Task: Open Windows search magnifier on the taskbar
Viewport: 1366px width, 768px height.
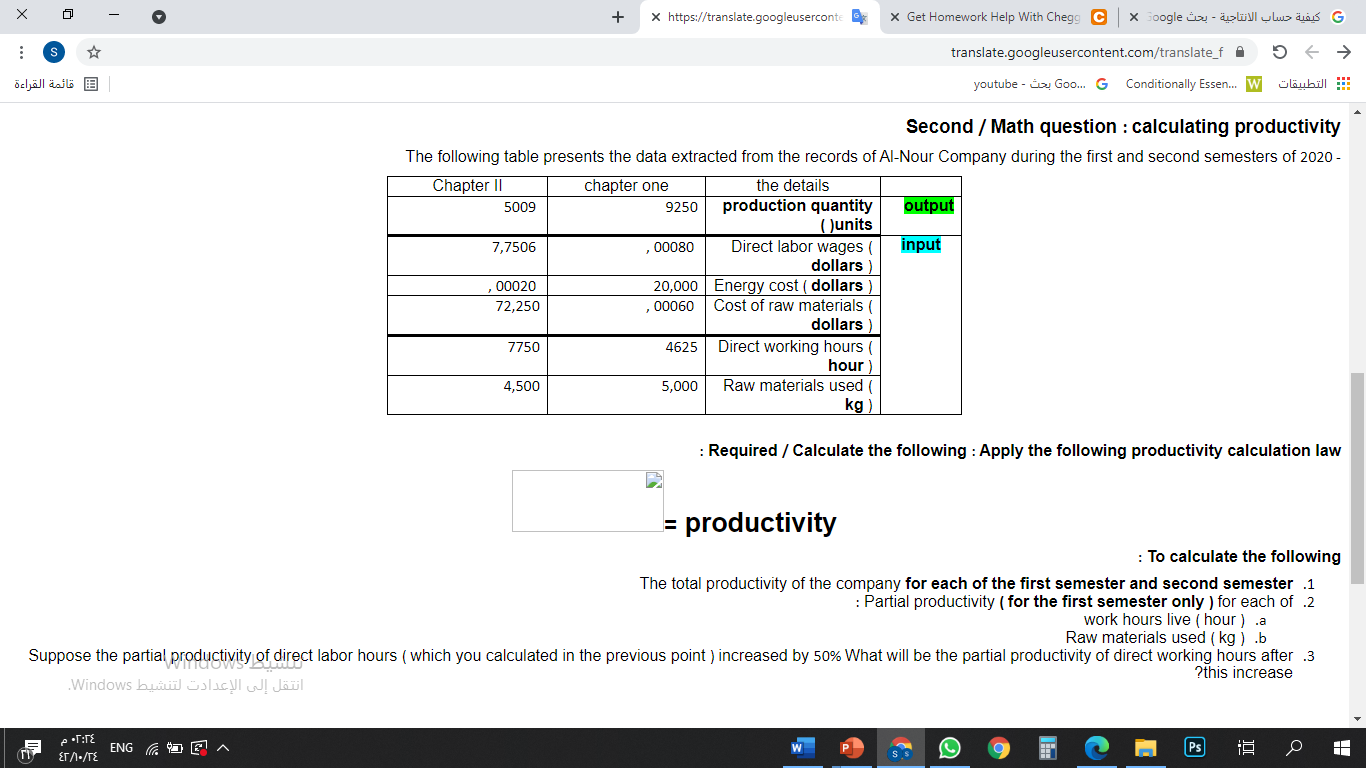Action: coord(1294,748)
